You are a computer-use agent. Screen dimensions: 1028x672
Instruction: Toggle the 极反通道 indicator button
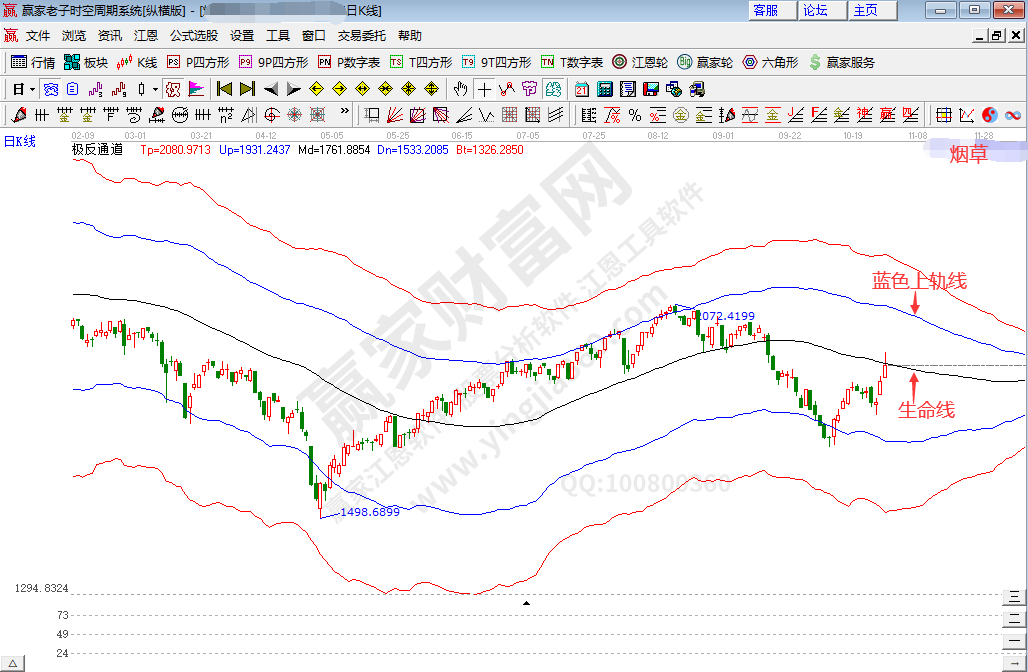pos(97,150)
